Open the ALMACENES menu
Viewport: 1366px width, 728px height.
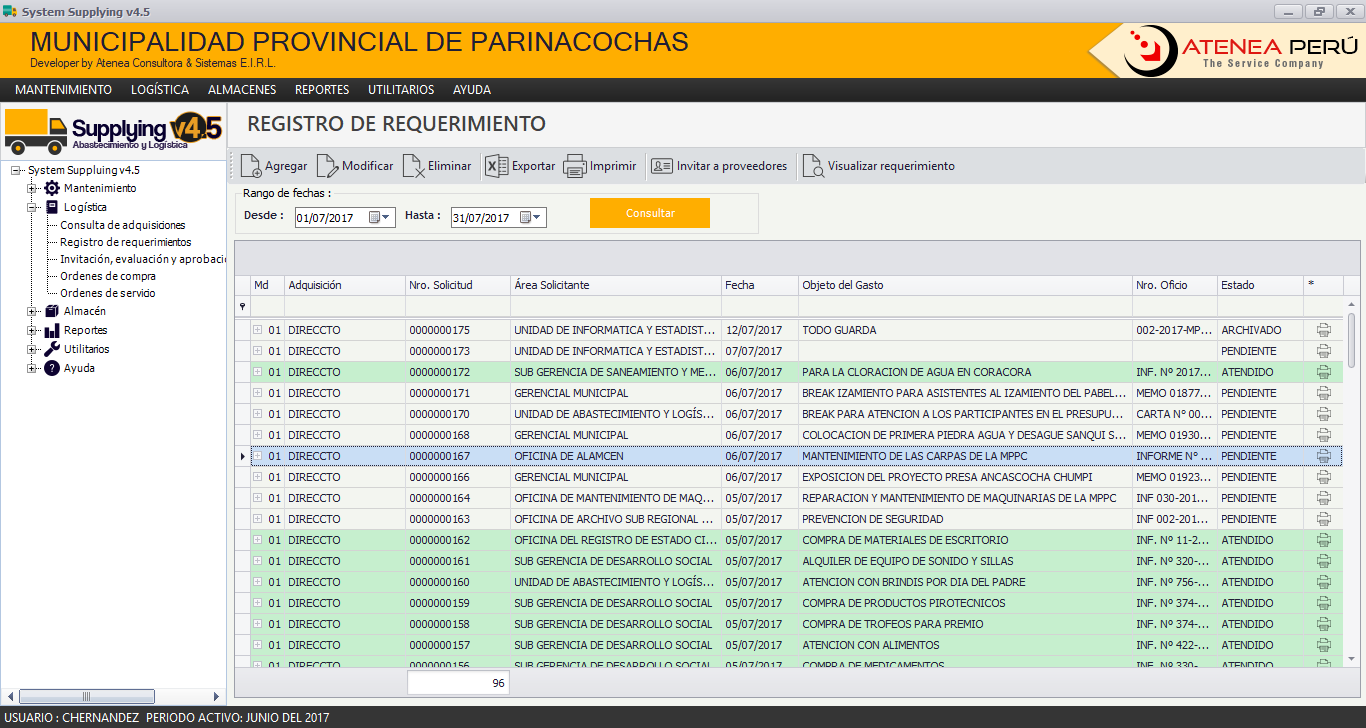(242, 90)
